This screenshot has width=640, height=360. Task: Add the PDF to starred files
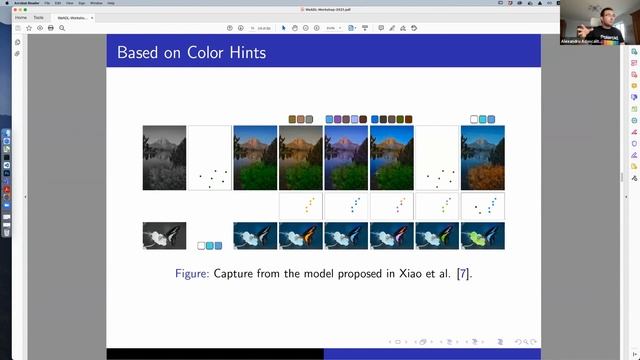(29, 28)
